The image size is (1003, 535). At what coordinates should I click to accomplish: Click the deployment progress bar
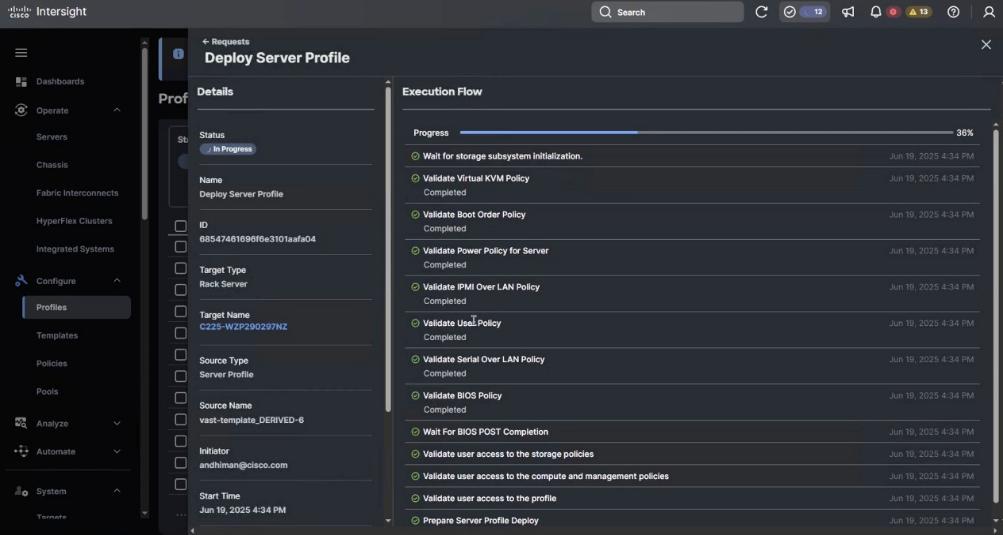pyautogui.click(x=705, y=132)
